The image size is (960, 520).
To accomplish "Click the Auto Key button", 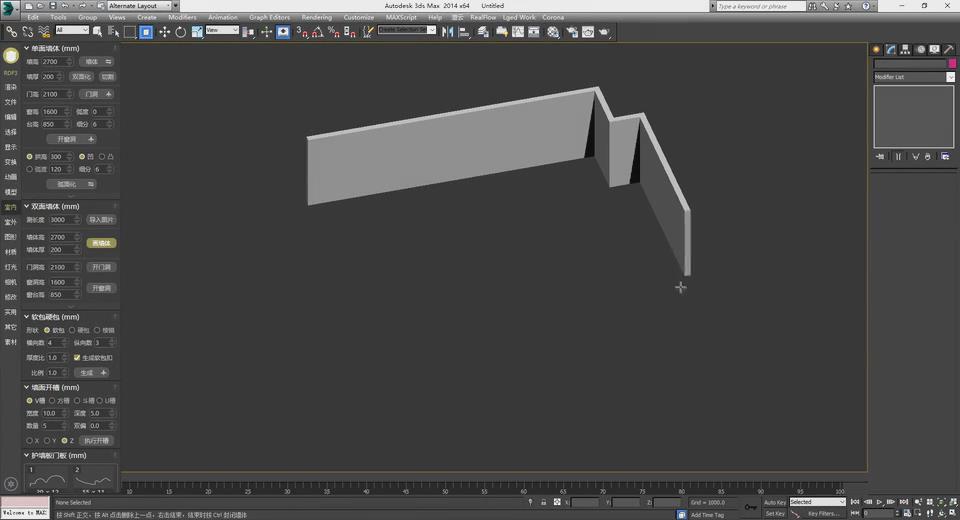I will point(774,502).
